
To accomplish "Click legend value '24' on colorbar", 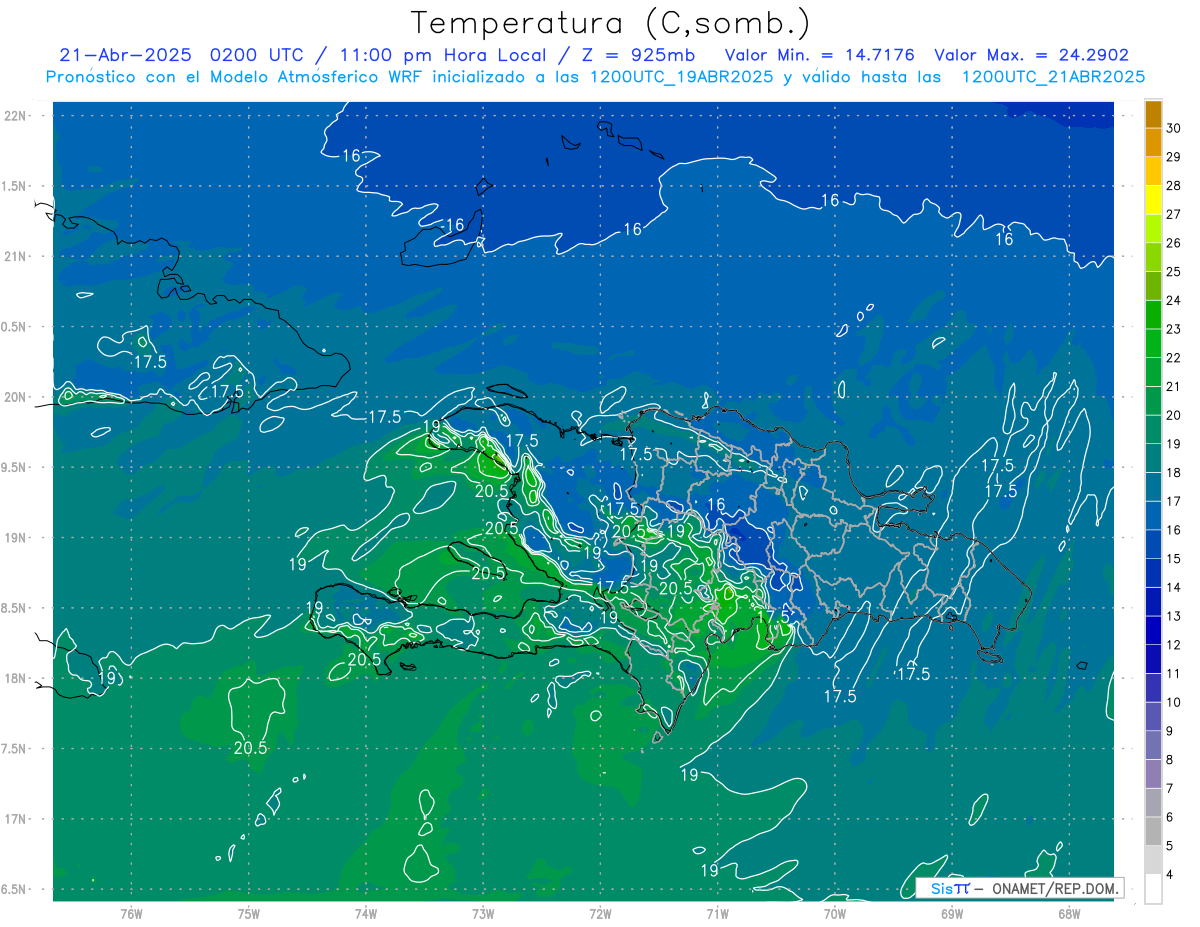I will [1175, 301].
